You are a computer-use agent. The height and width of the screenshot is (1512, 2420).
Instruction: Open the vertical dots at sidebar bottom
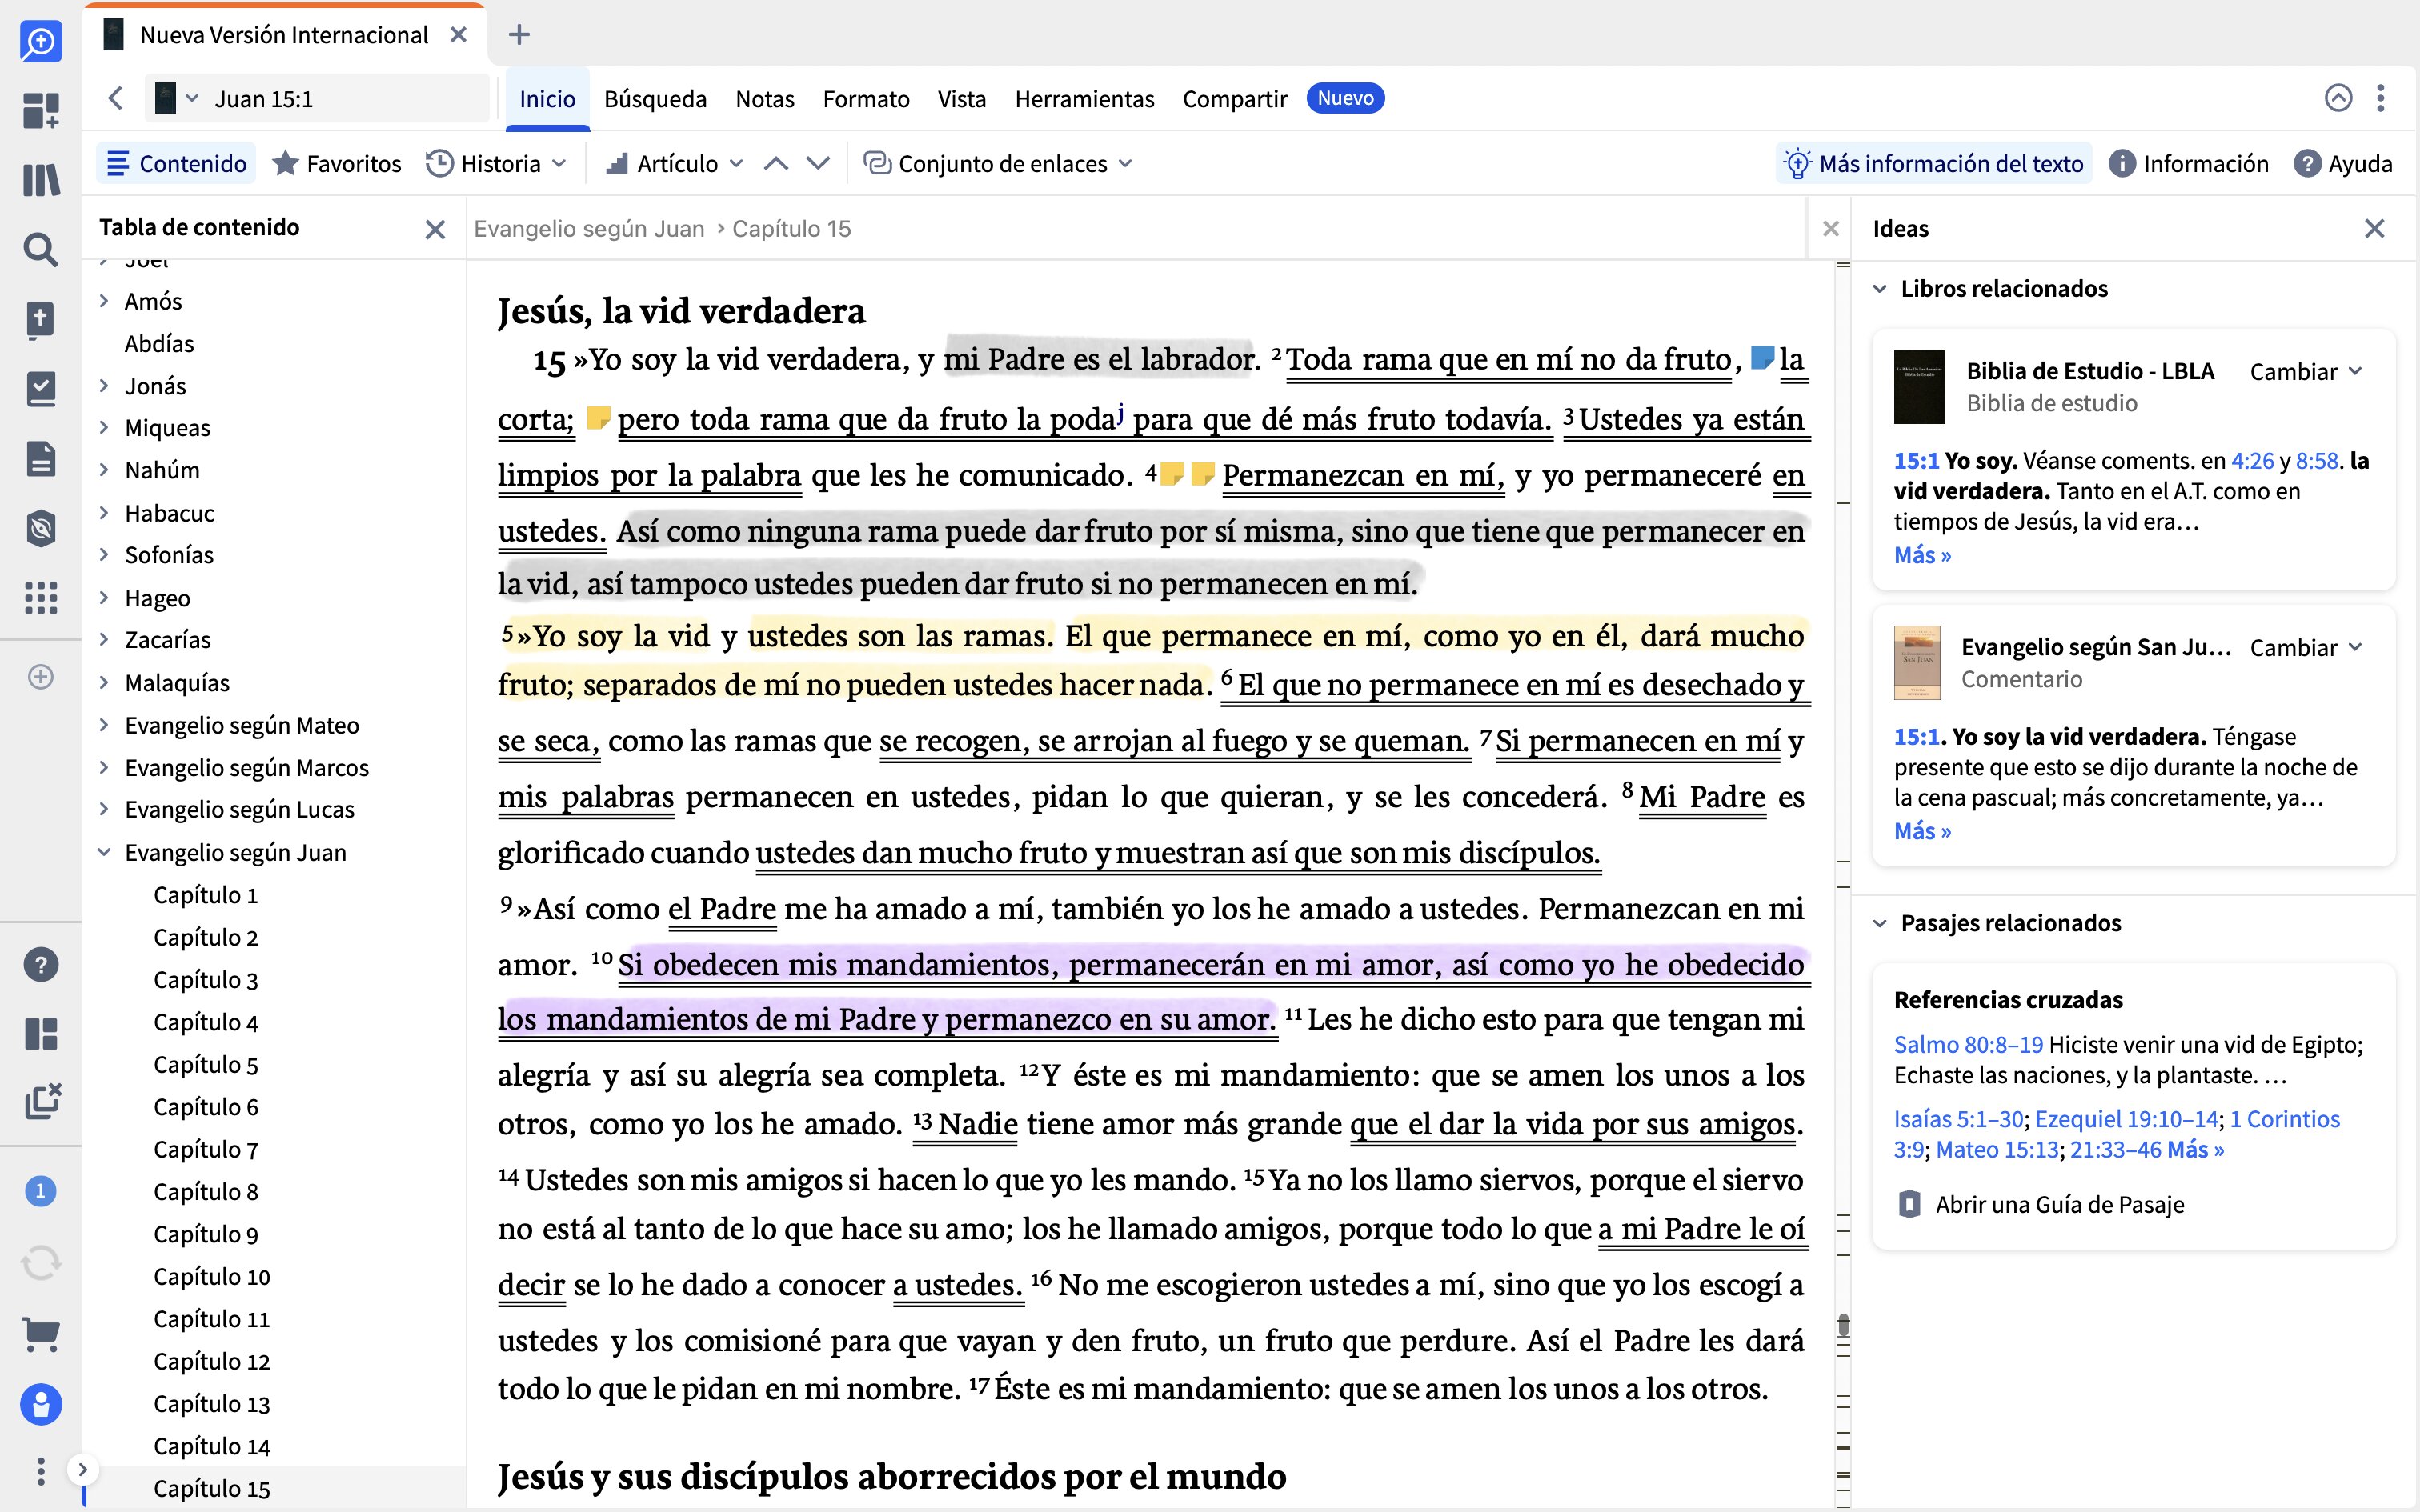coord(41,1471)
